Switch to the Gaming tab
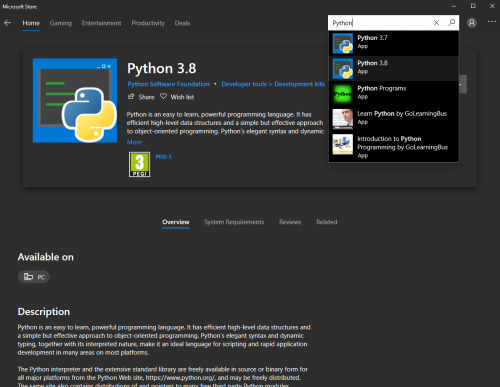 (x=61, y=23)
